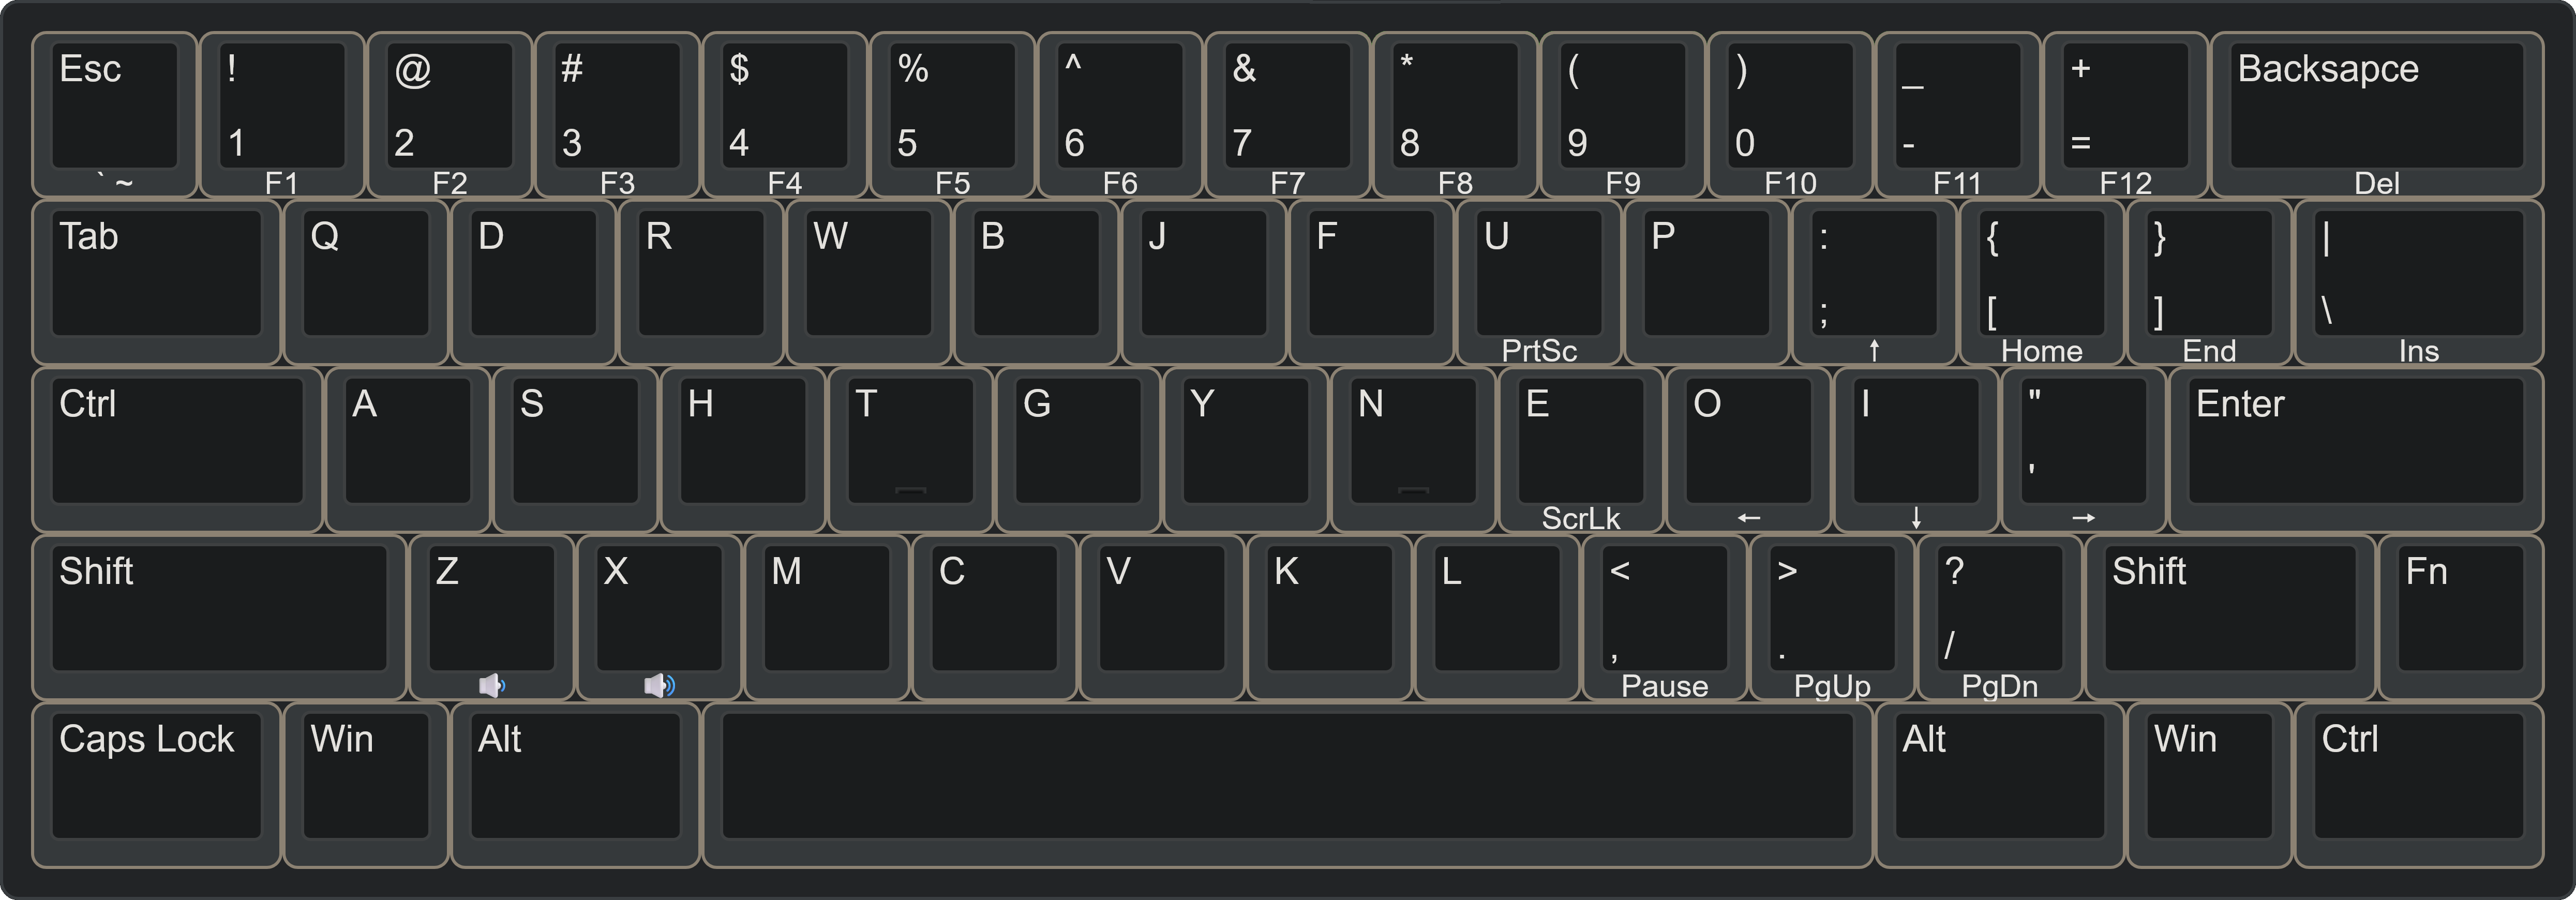Viewport: 2576px width, 900px height.
Task: Click the Enter key
Action: click(x=2356, y=449)
